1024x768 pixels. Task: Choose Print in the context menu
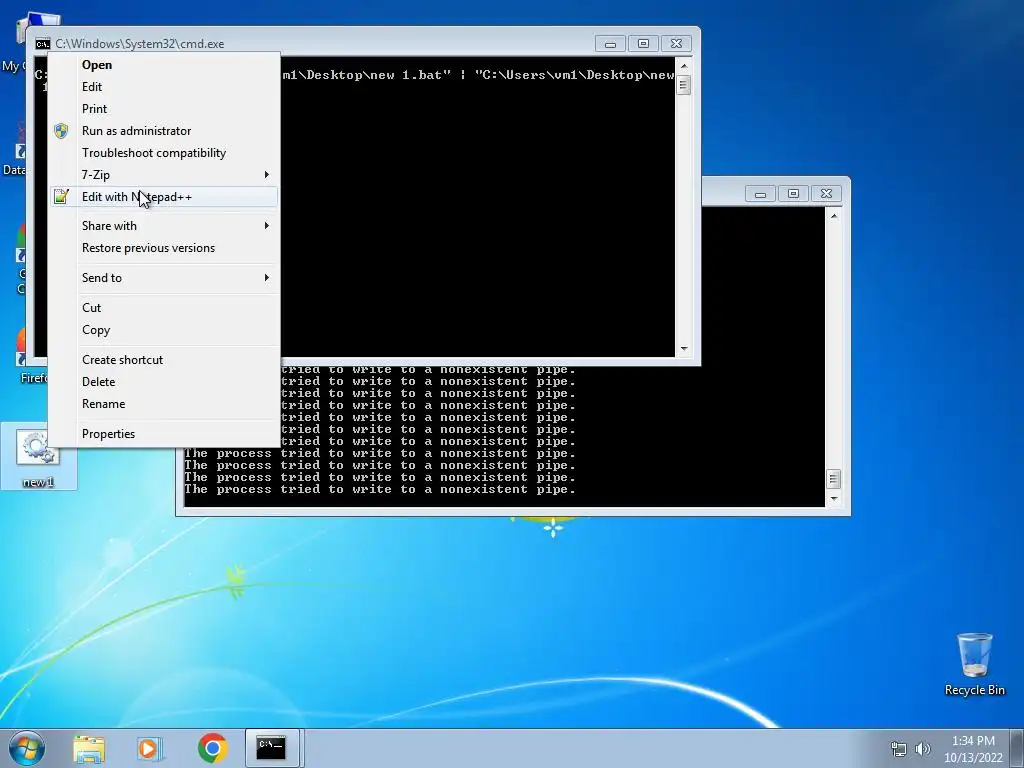[164, 109]
